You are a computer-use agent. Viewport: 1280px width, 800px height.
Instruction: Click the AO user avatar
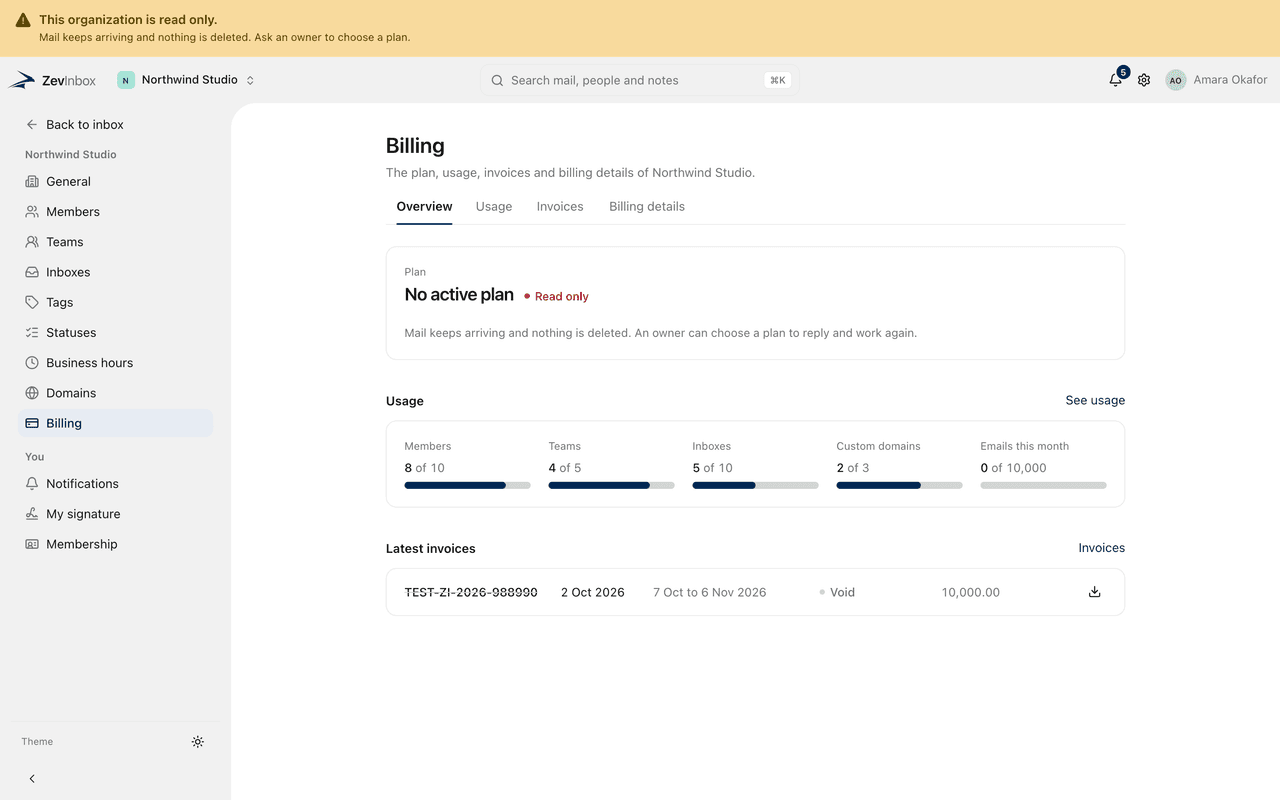1176,80
